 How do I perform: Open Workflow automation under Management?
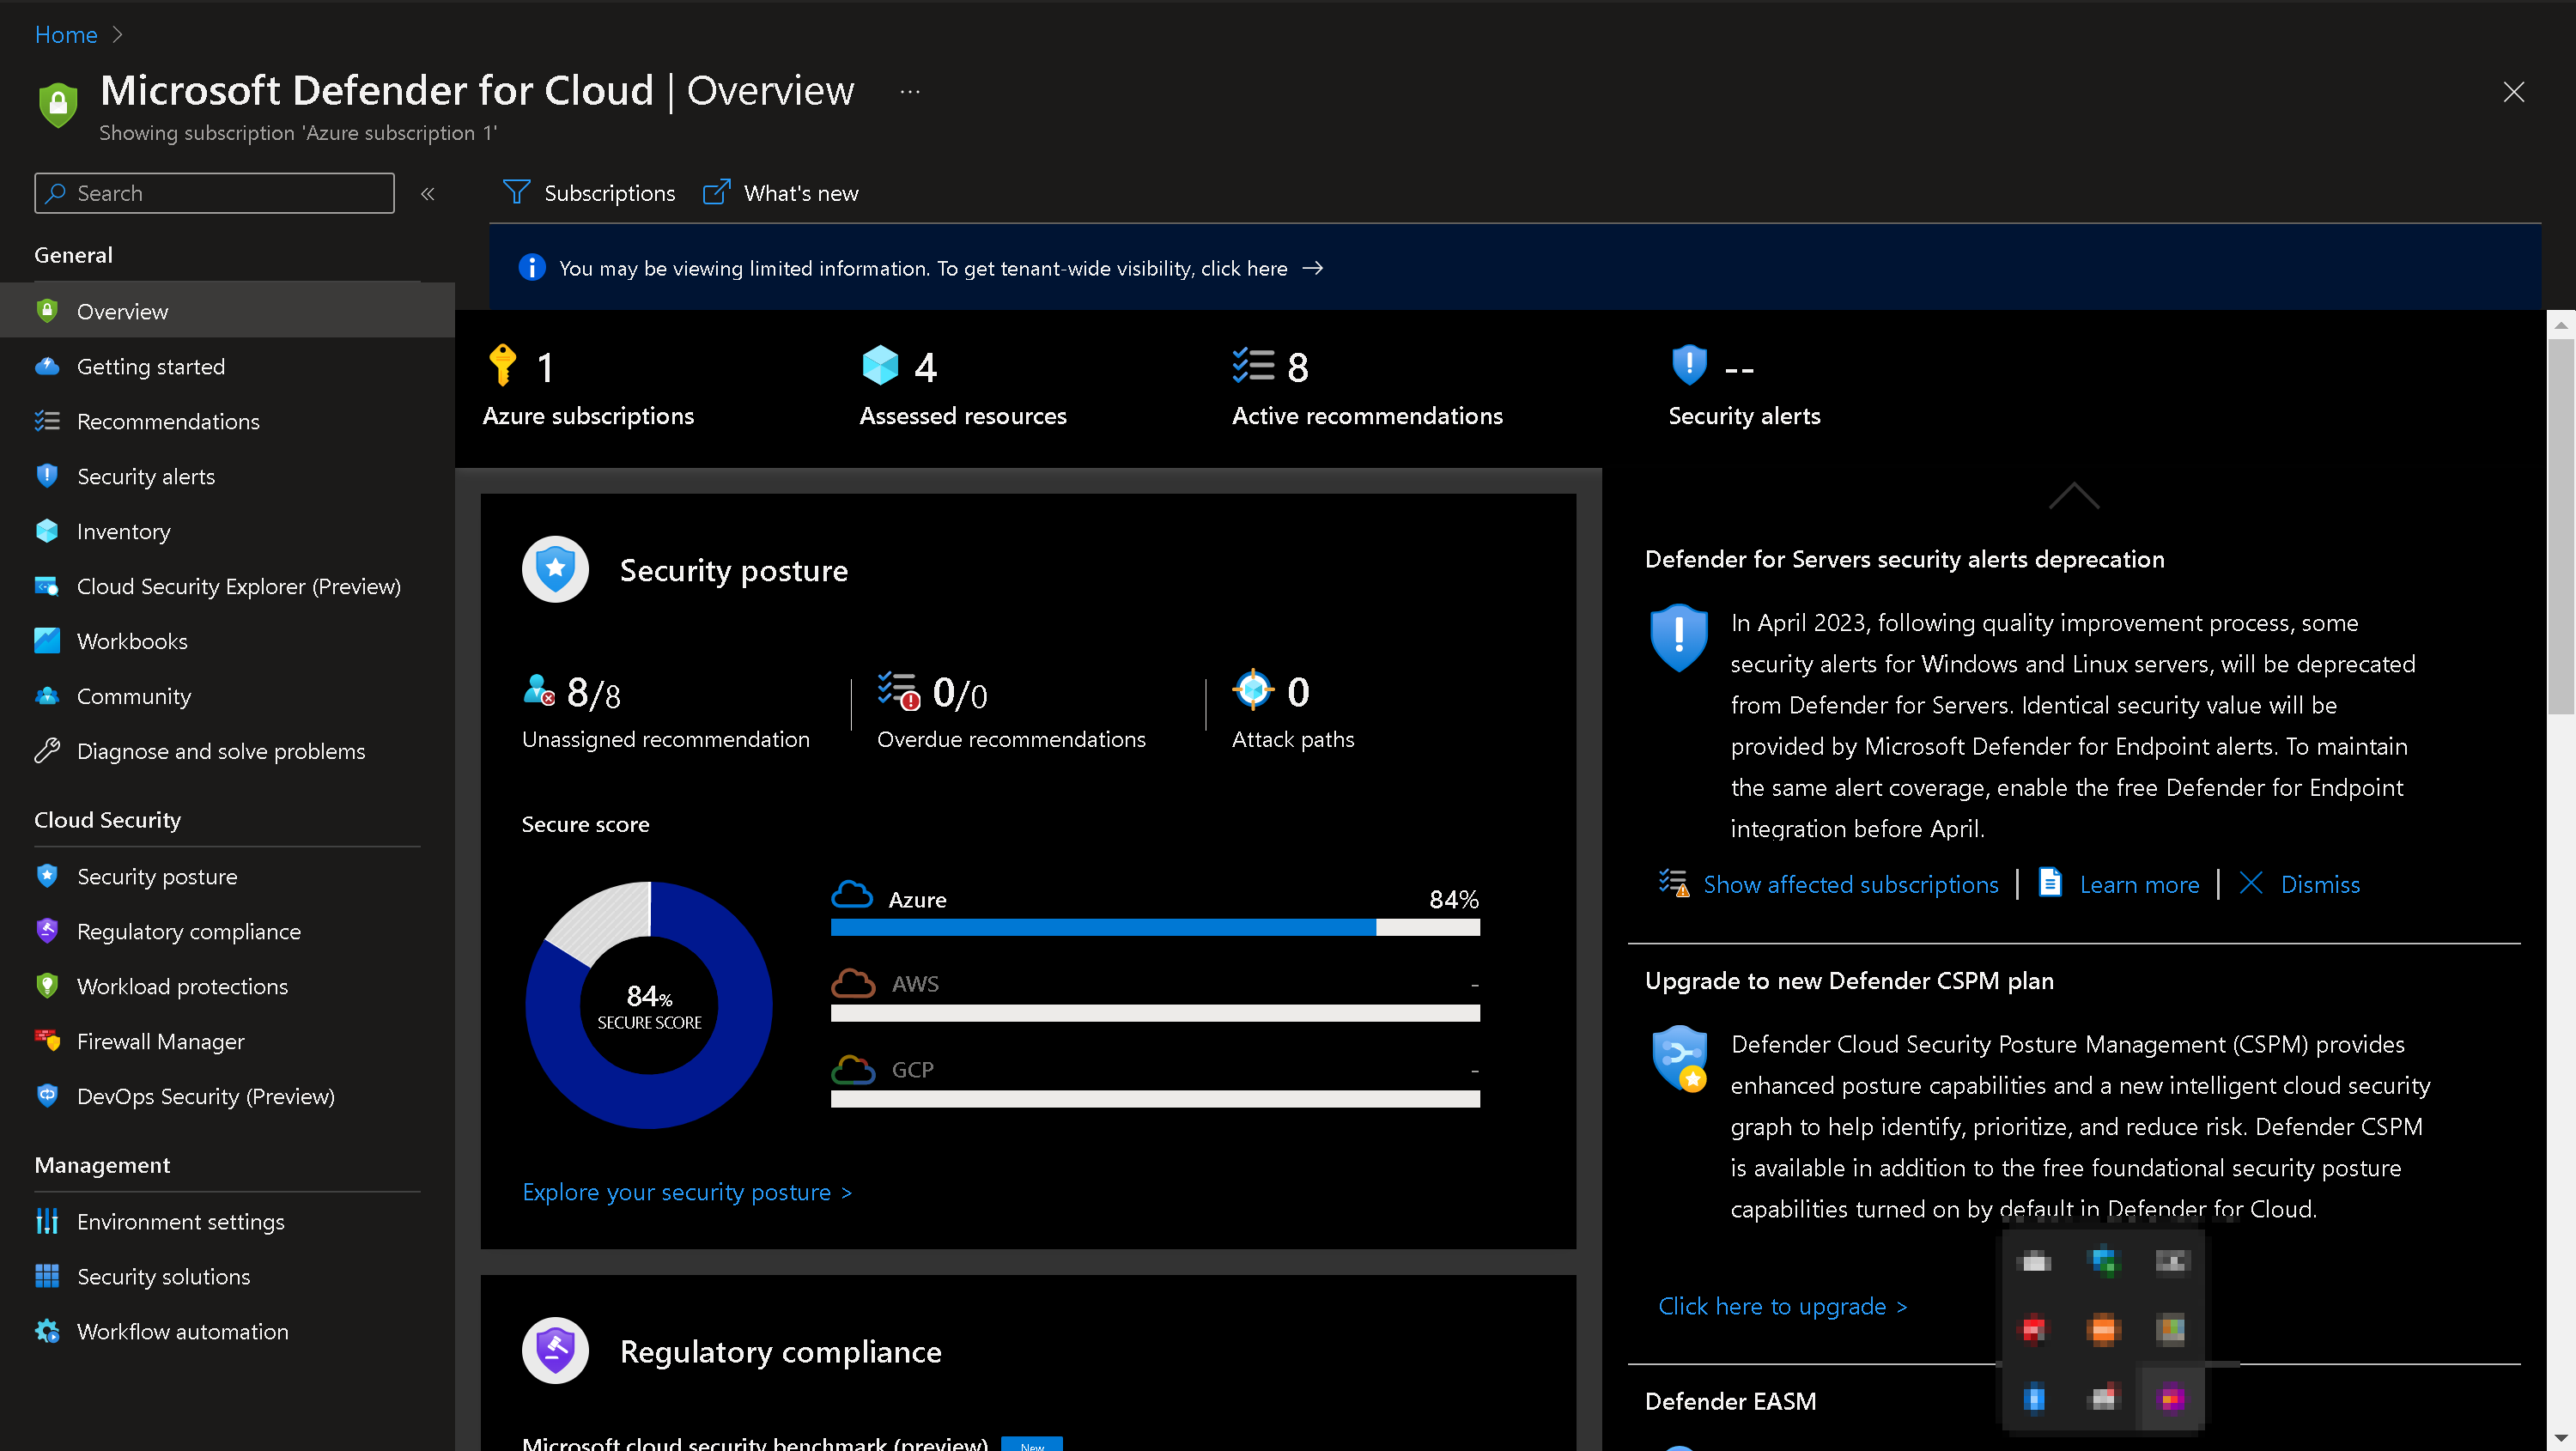tap(182, 1331)
